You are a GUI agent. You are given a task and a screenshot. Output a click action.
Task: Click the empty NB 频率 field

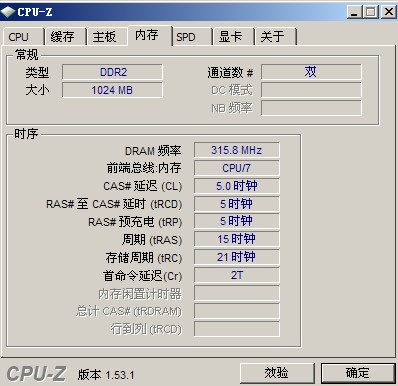pyautogui.click(x=311, y=108)
